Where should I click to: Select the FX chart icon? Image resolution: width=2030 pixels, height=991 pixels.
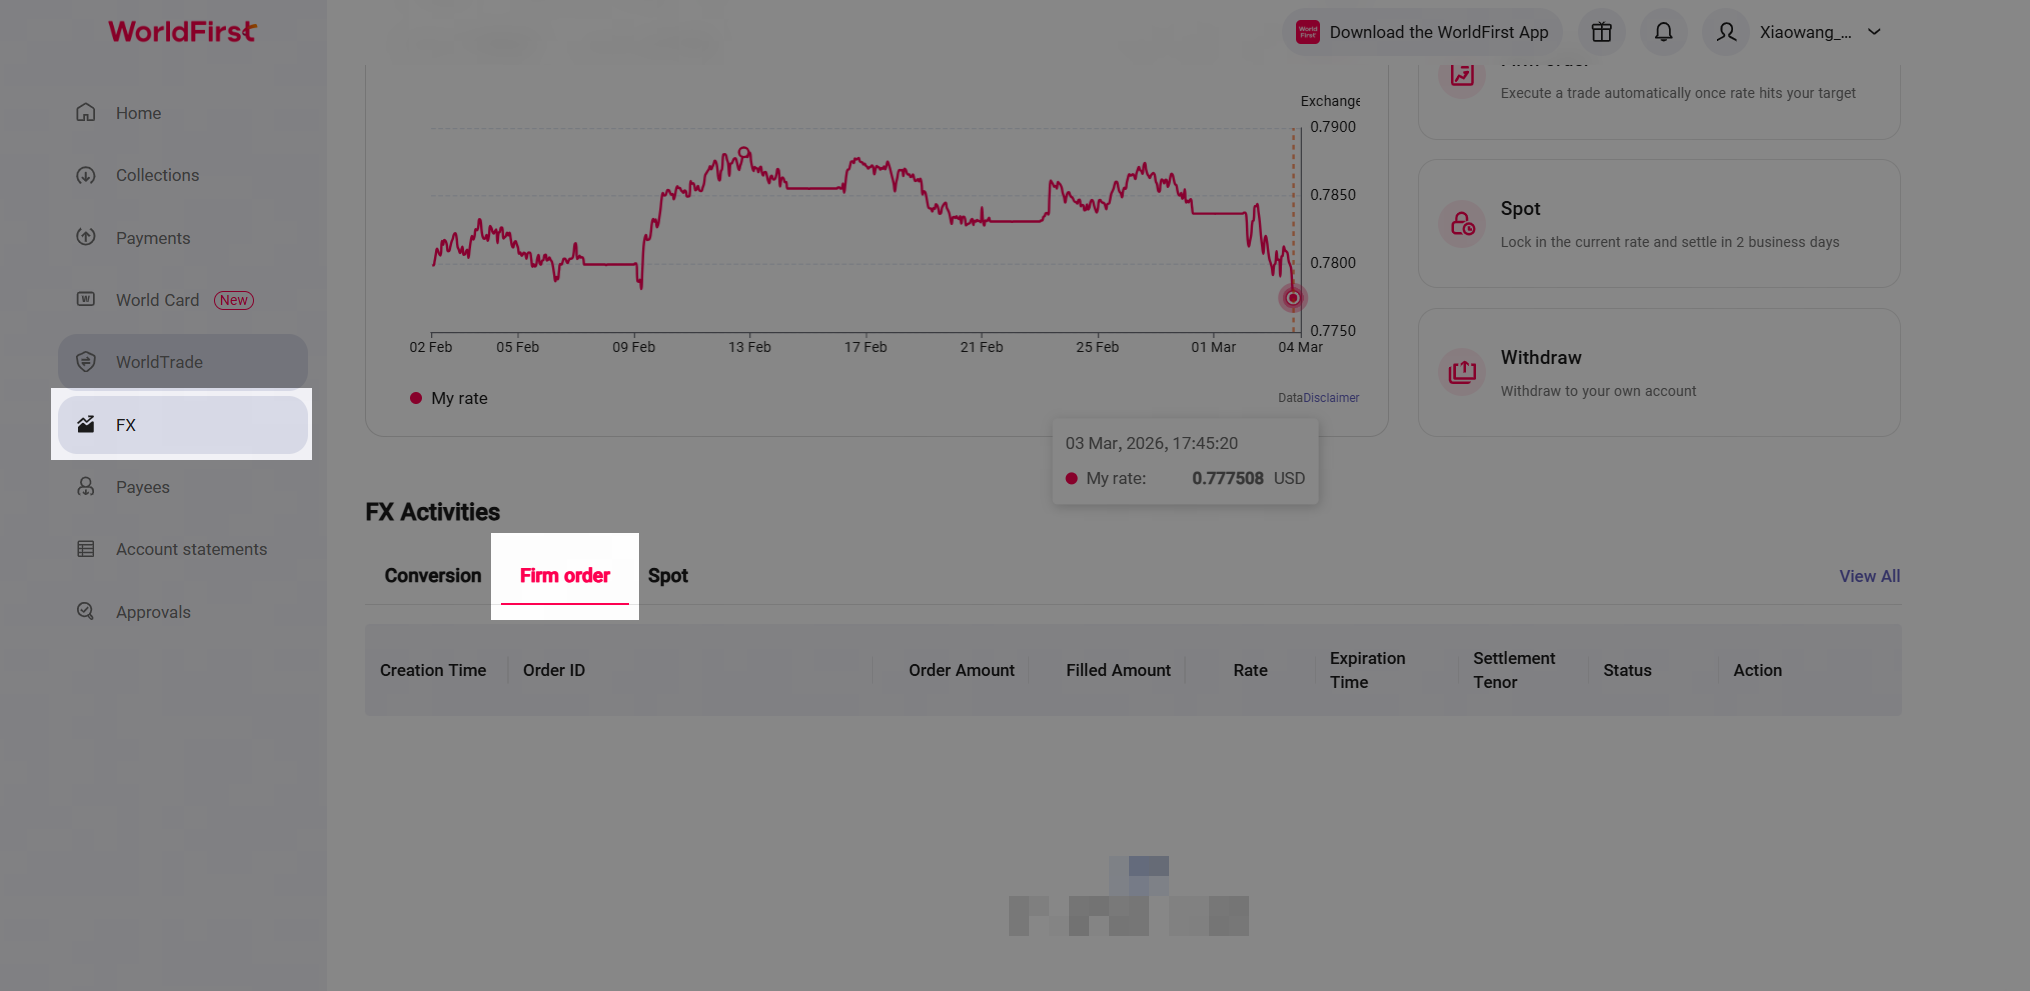[86, 424]
